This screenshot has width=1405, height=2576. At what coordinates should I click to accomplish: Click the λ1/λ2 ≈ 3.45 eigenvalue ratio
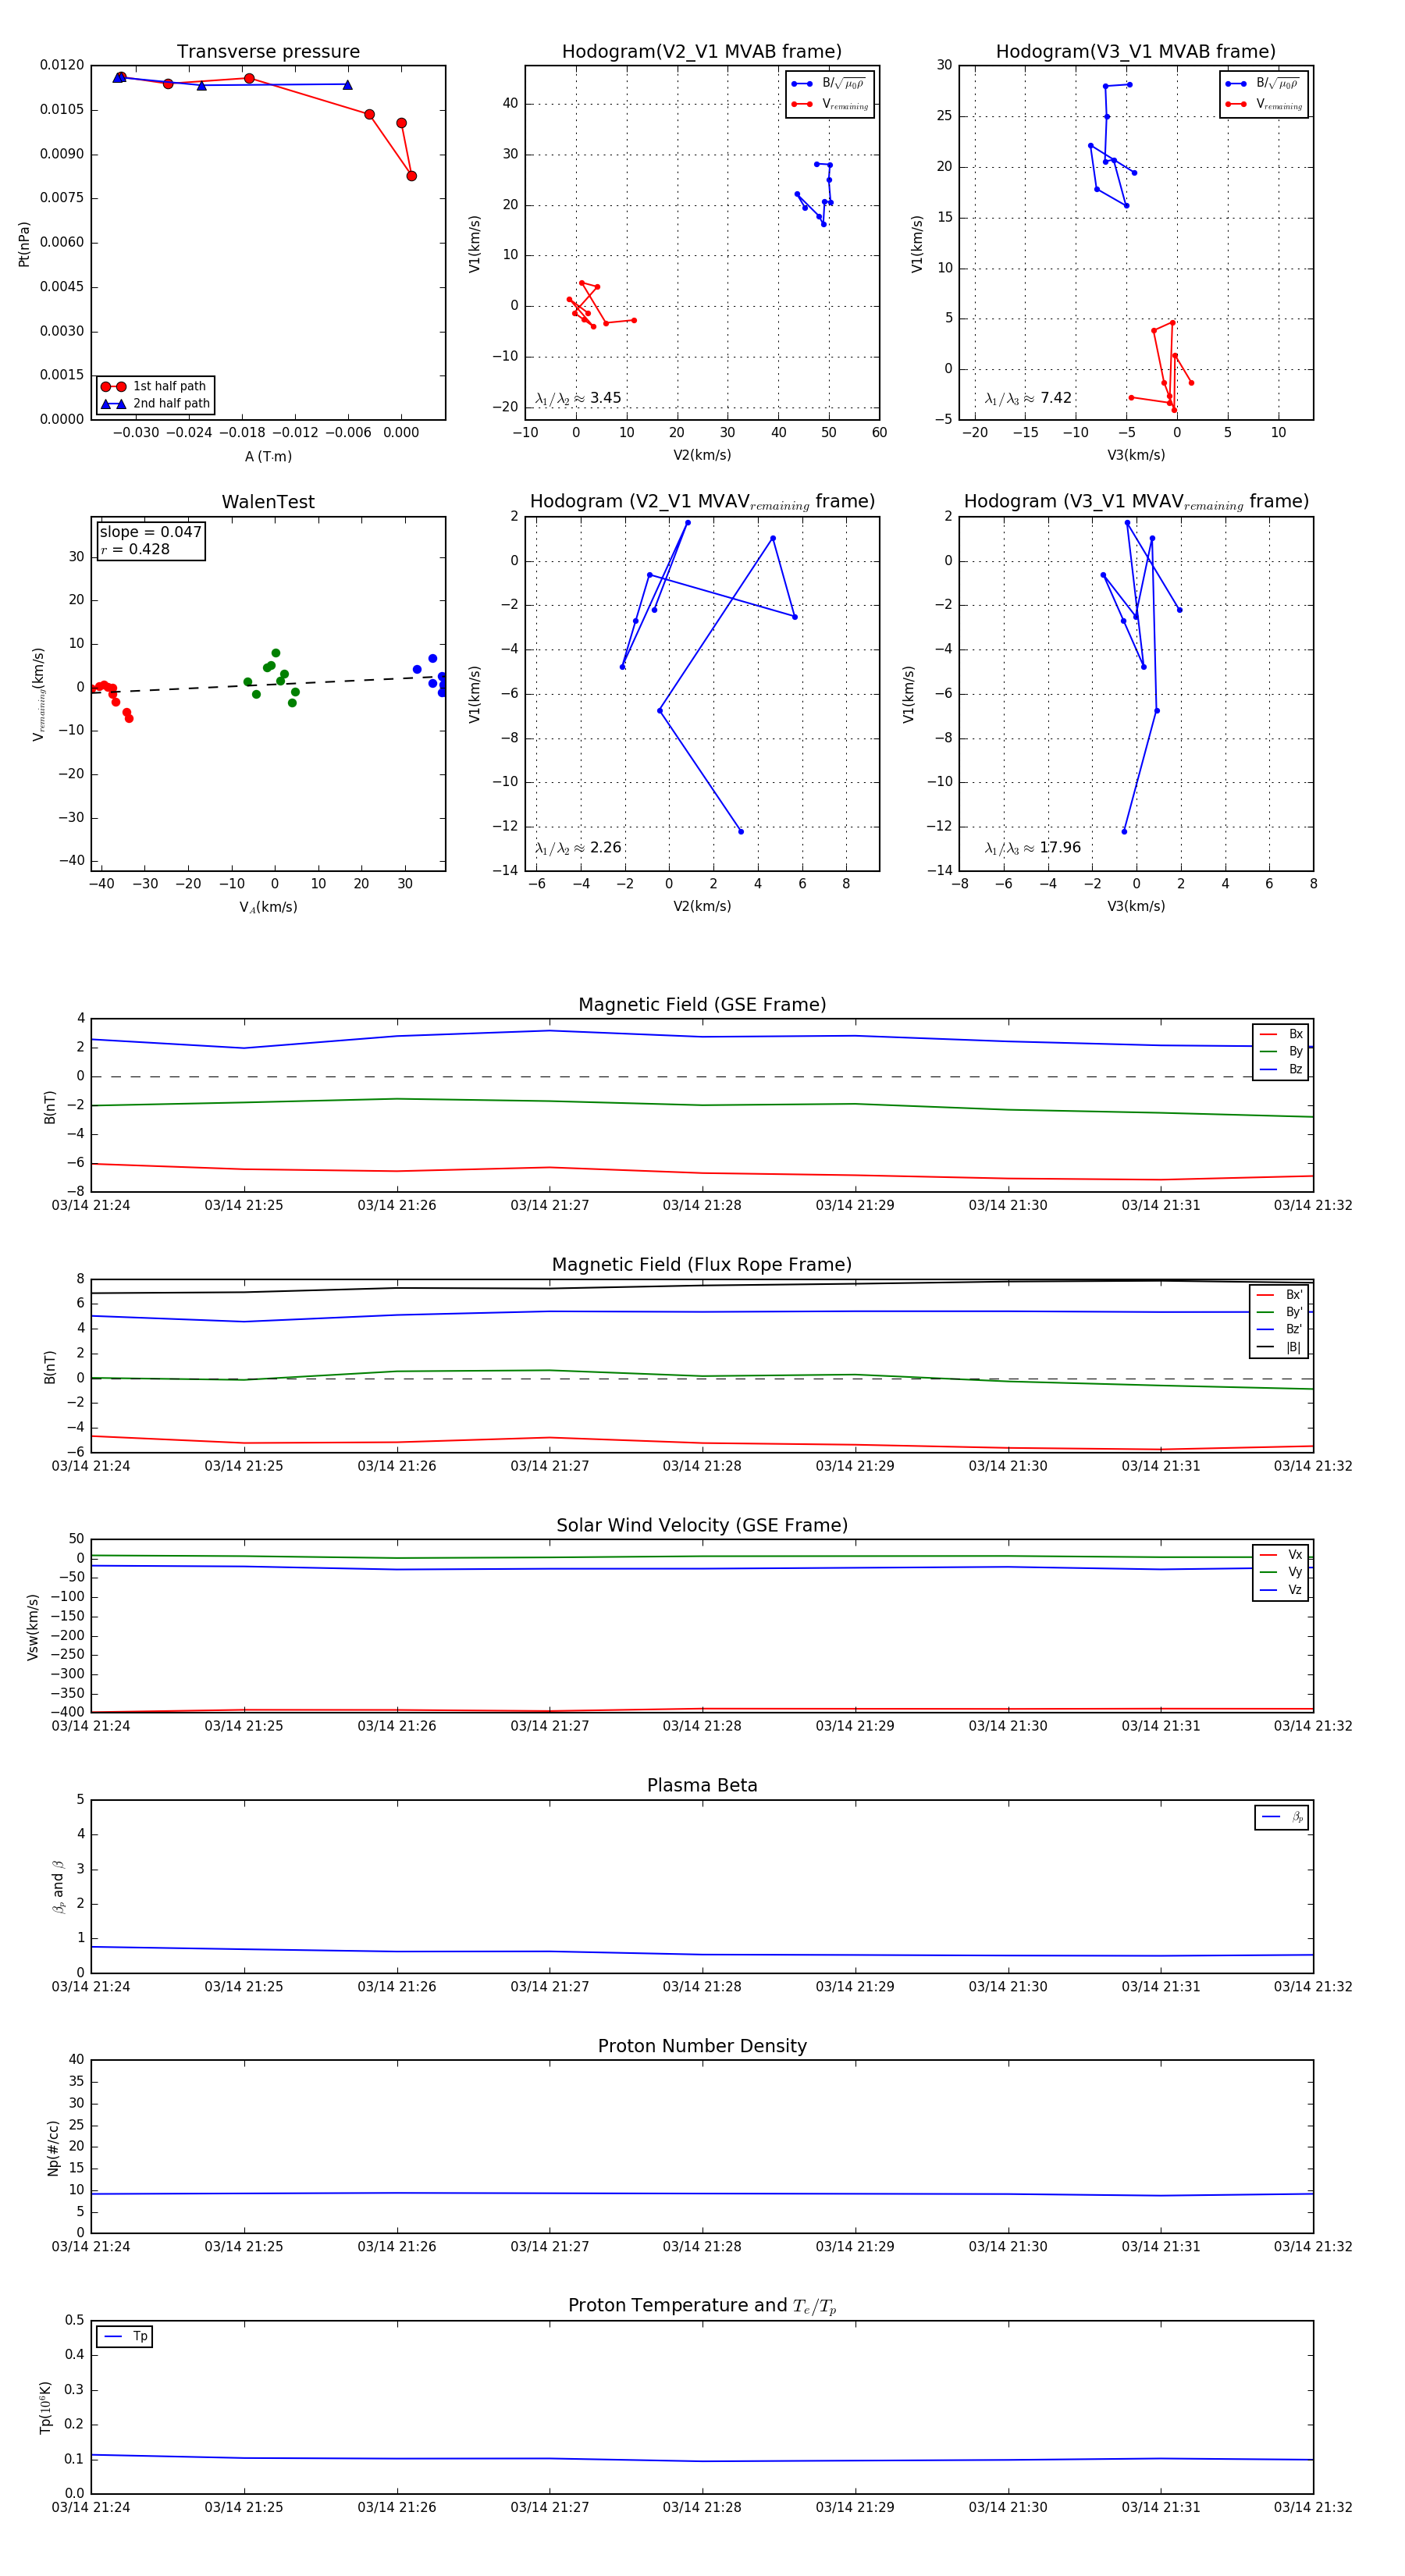578,398
